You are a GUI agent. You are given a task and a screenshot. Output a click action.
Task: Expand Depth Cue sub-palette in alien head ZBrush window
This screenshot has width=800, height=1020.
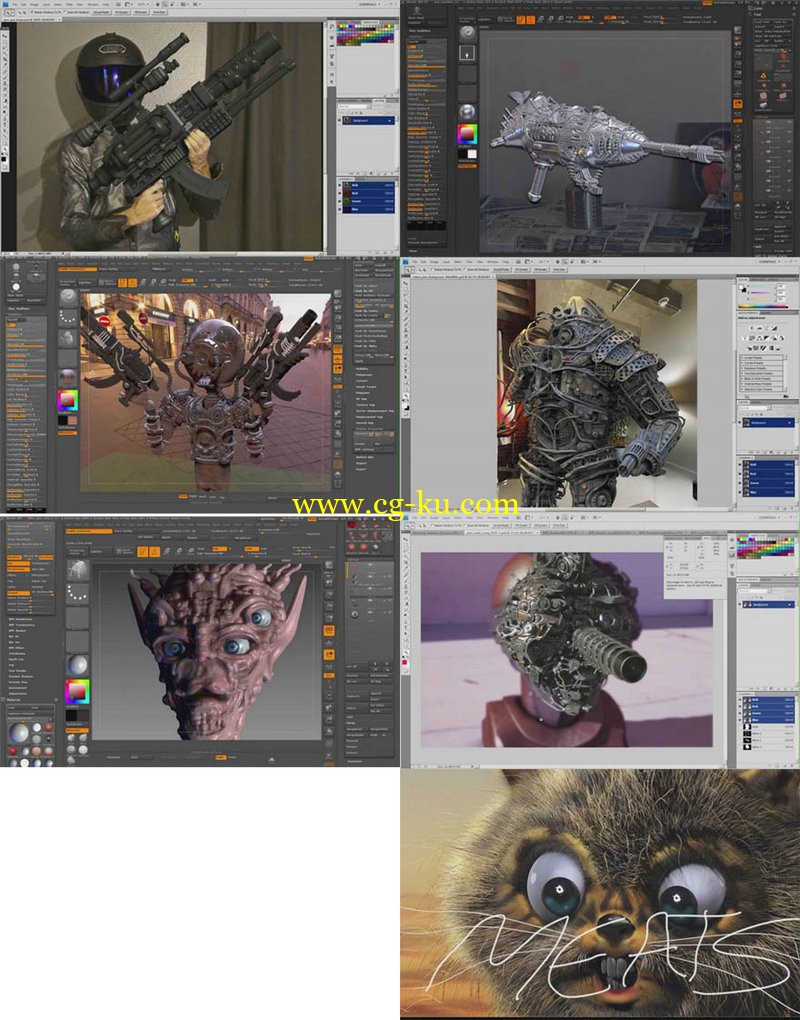16,660
